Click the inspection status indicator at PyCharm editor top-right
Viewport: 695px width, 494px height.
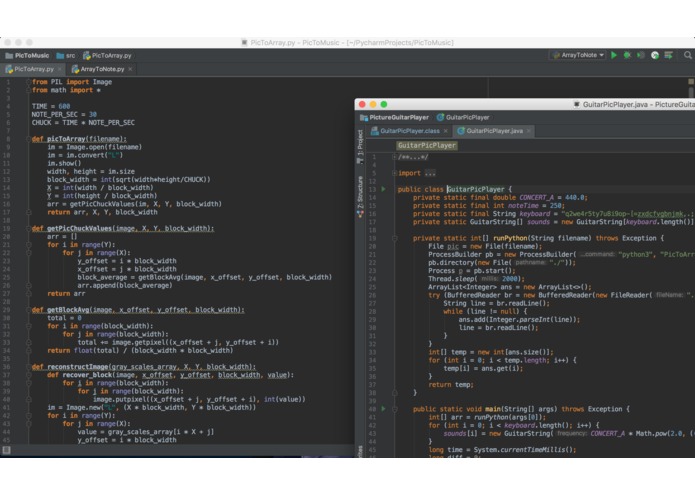(x=691, y=82)
